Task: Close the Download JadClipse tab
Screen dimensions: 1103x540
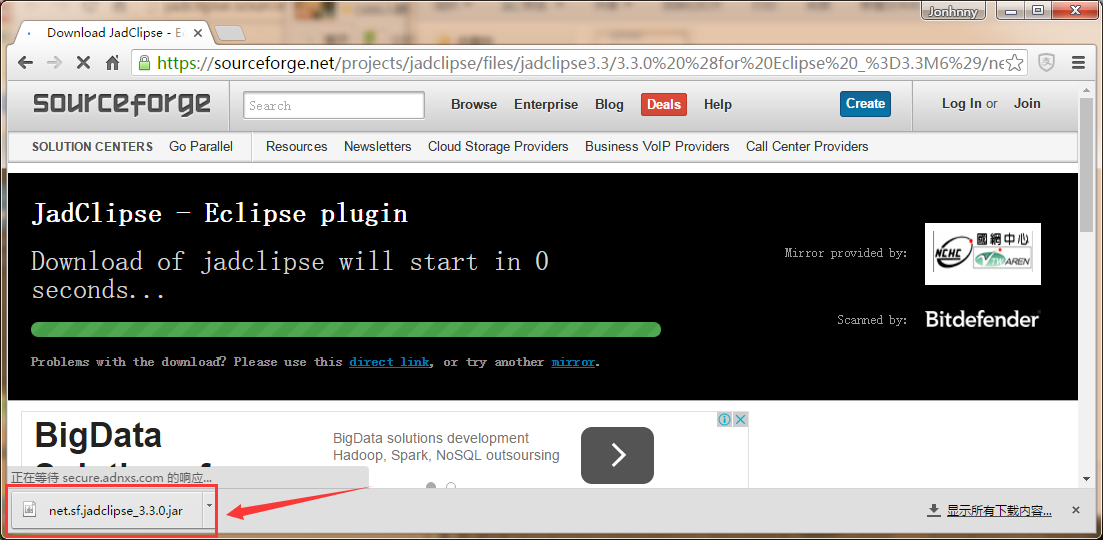Action: (x=198, y=33)
